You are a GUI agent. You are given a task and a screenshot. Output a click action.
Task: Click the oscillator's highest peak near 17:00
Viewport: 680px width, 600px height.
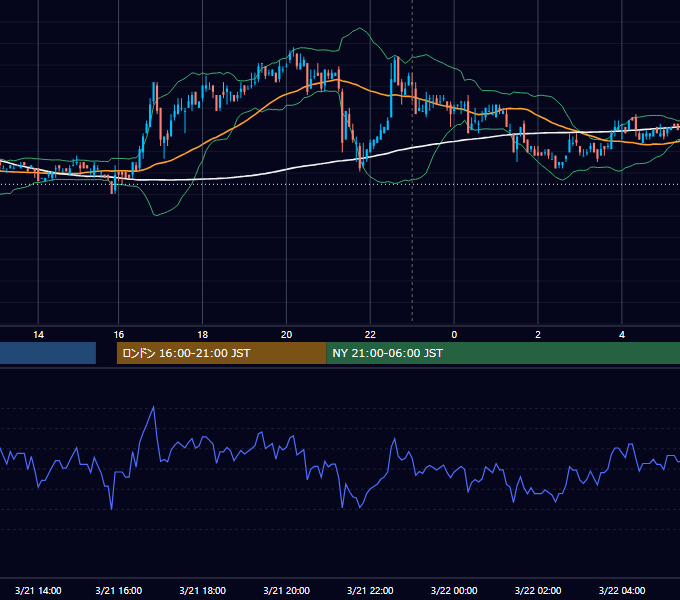click(x=154, y=407)
